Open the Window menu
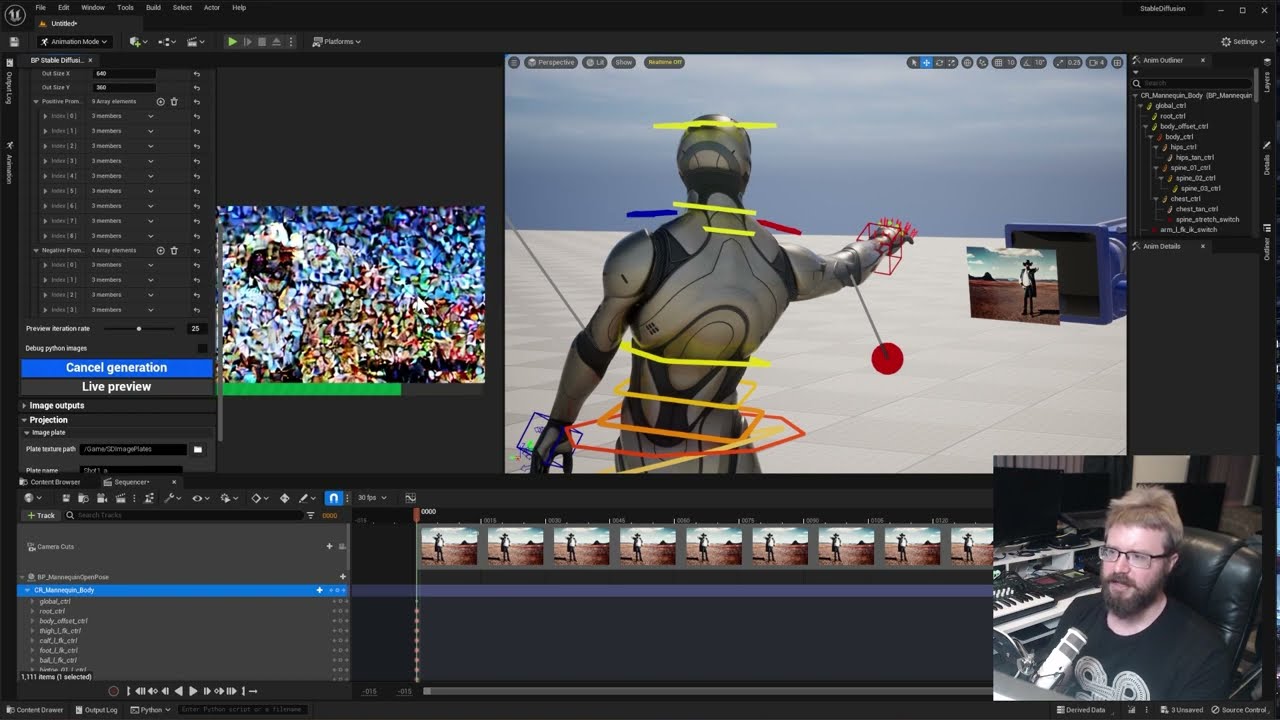The image size is (1280, 720). click(x=93, y=7)
